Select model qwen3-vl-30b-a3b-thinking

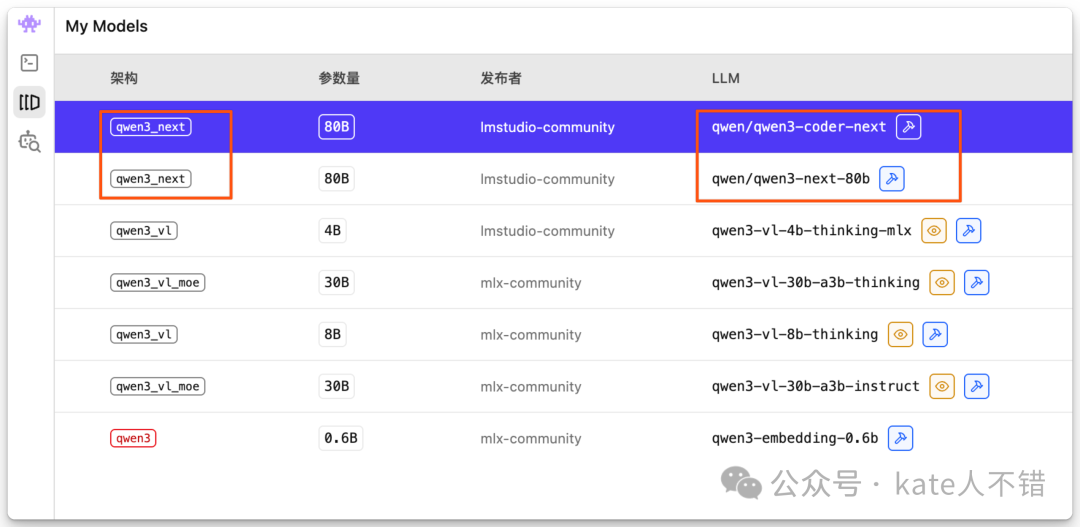tap(816, 282)
